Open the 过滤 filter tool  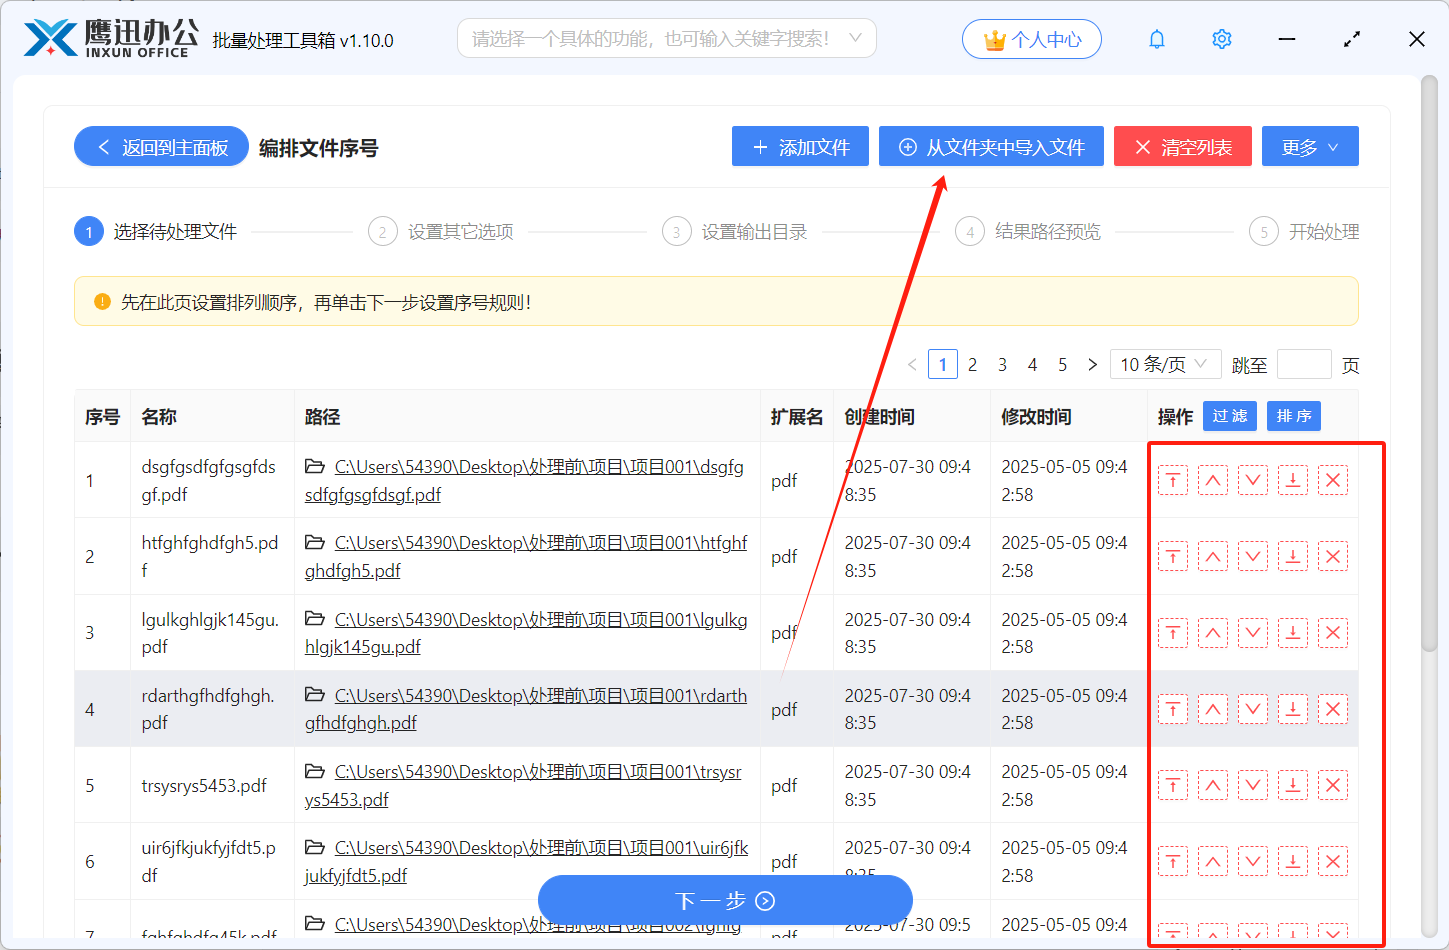tap(1229, 416)
